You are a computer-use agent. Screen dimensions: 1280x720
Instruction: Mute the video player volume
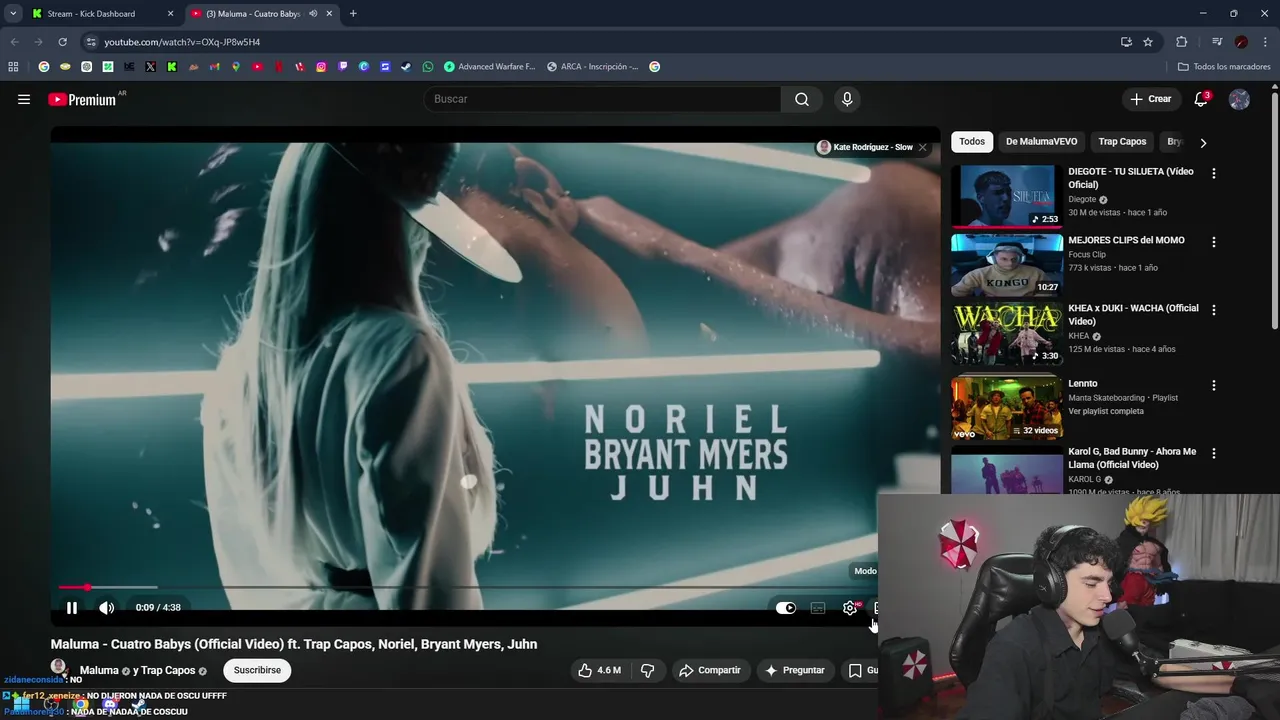(107, 608)
